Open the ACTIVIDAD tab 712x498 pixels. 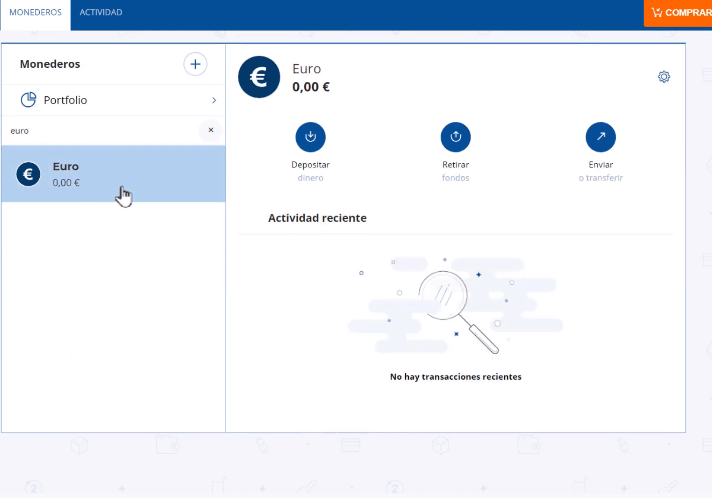point(101,13)
